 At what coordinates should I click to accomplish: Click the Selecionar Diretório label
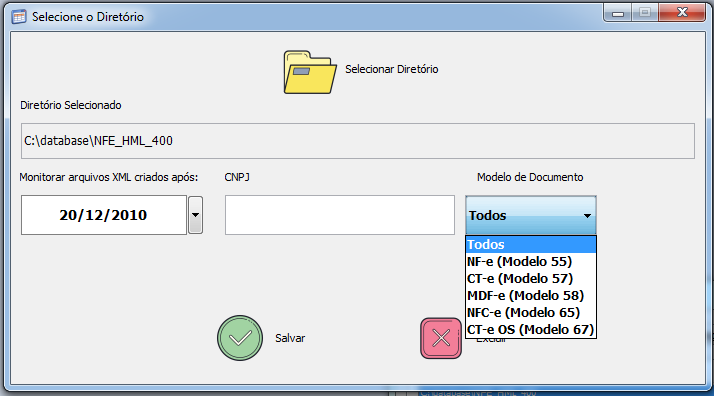click(x=392, y=69)
